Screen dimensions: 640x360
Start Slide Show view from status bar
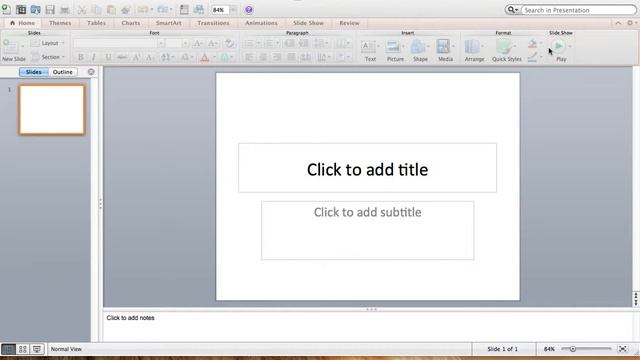pos(37,349)
